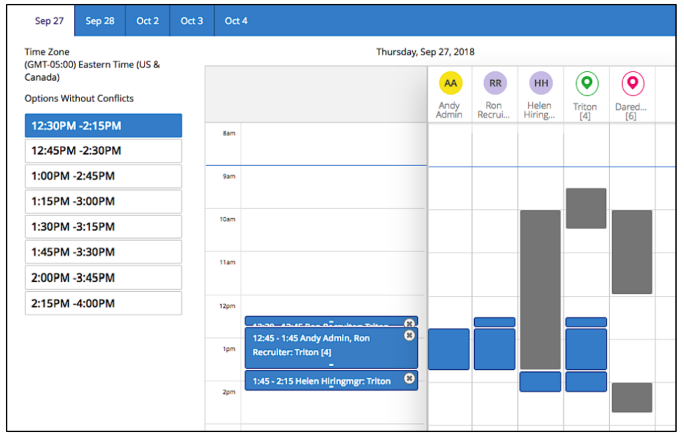Image resolution: width=684 pixels, height=434 pixels.
Task: Open the Oct 4 tab
Action: (x=236, y=21)
